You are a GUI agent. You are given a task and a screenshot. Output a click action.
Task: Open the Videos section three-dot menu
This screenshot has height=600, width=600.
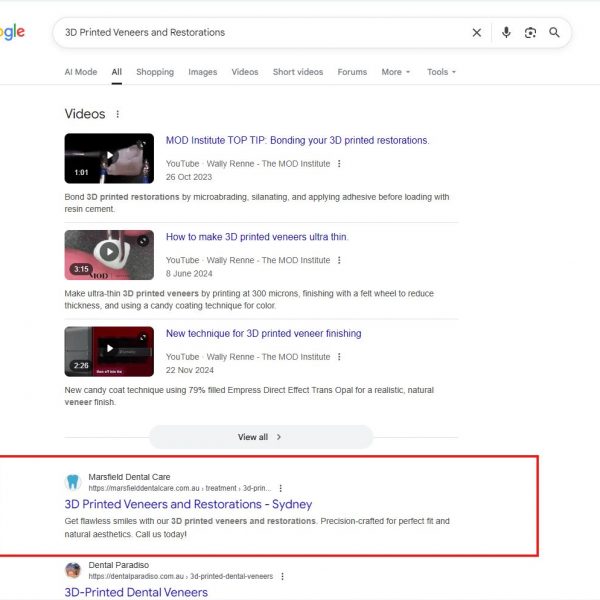tap(117, 114)
